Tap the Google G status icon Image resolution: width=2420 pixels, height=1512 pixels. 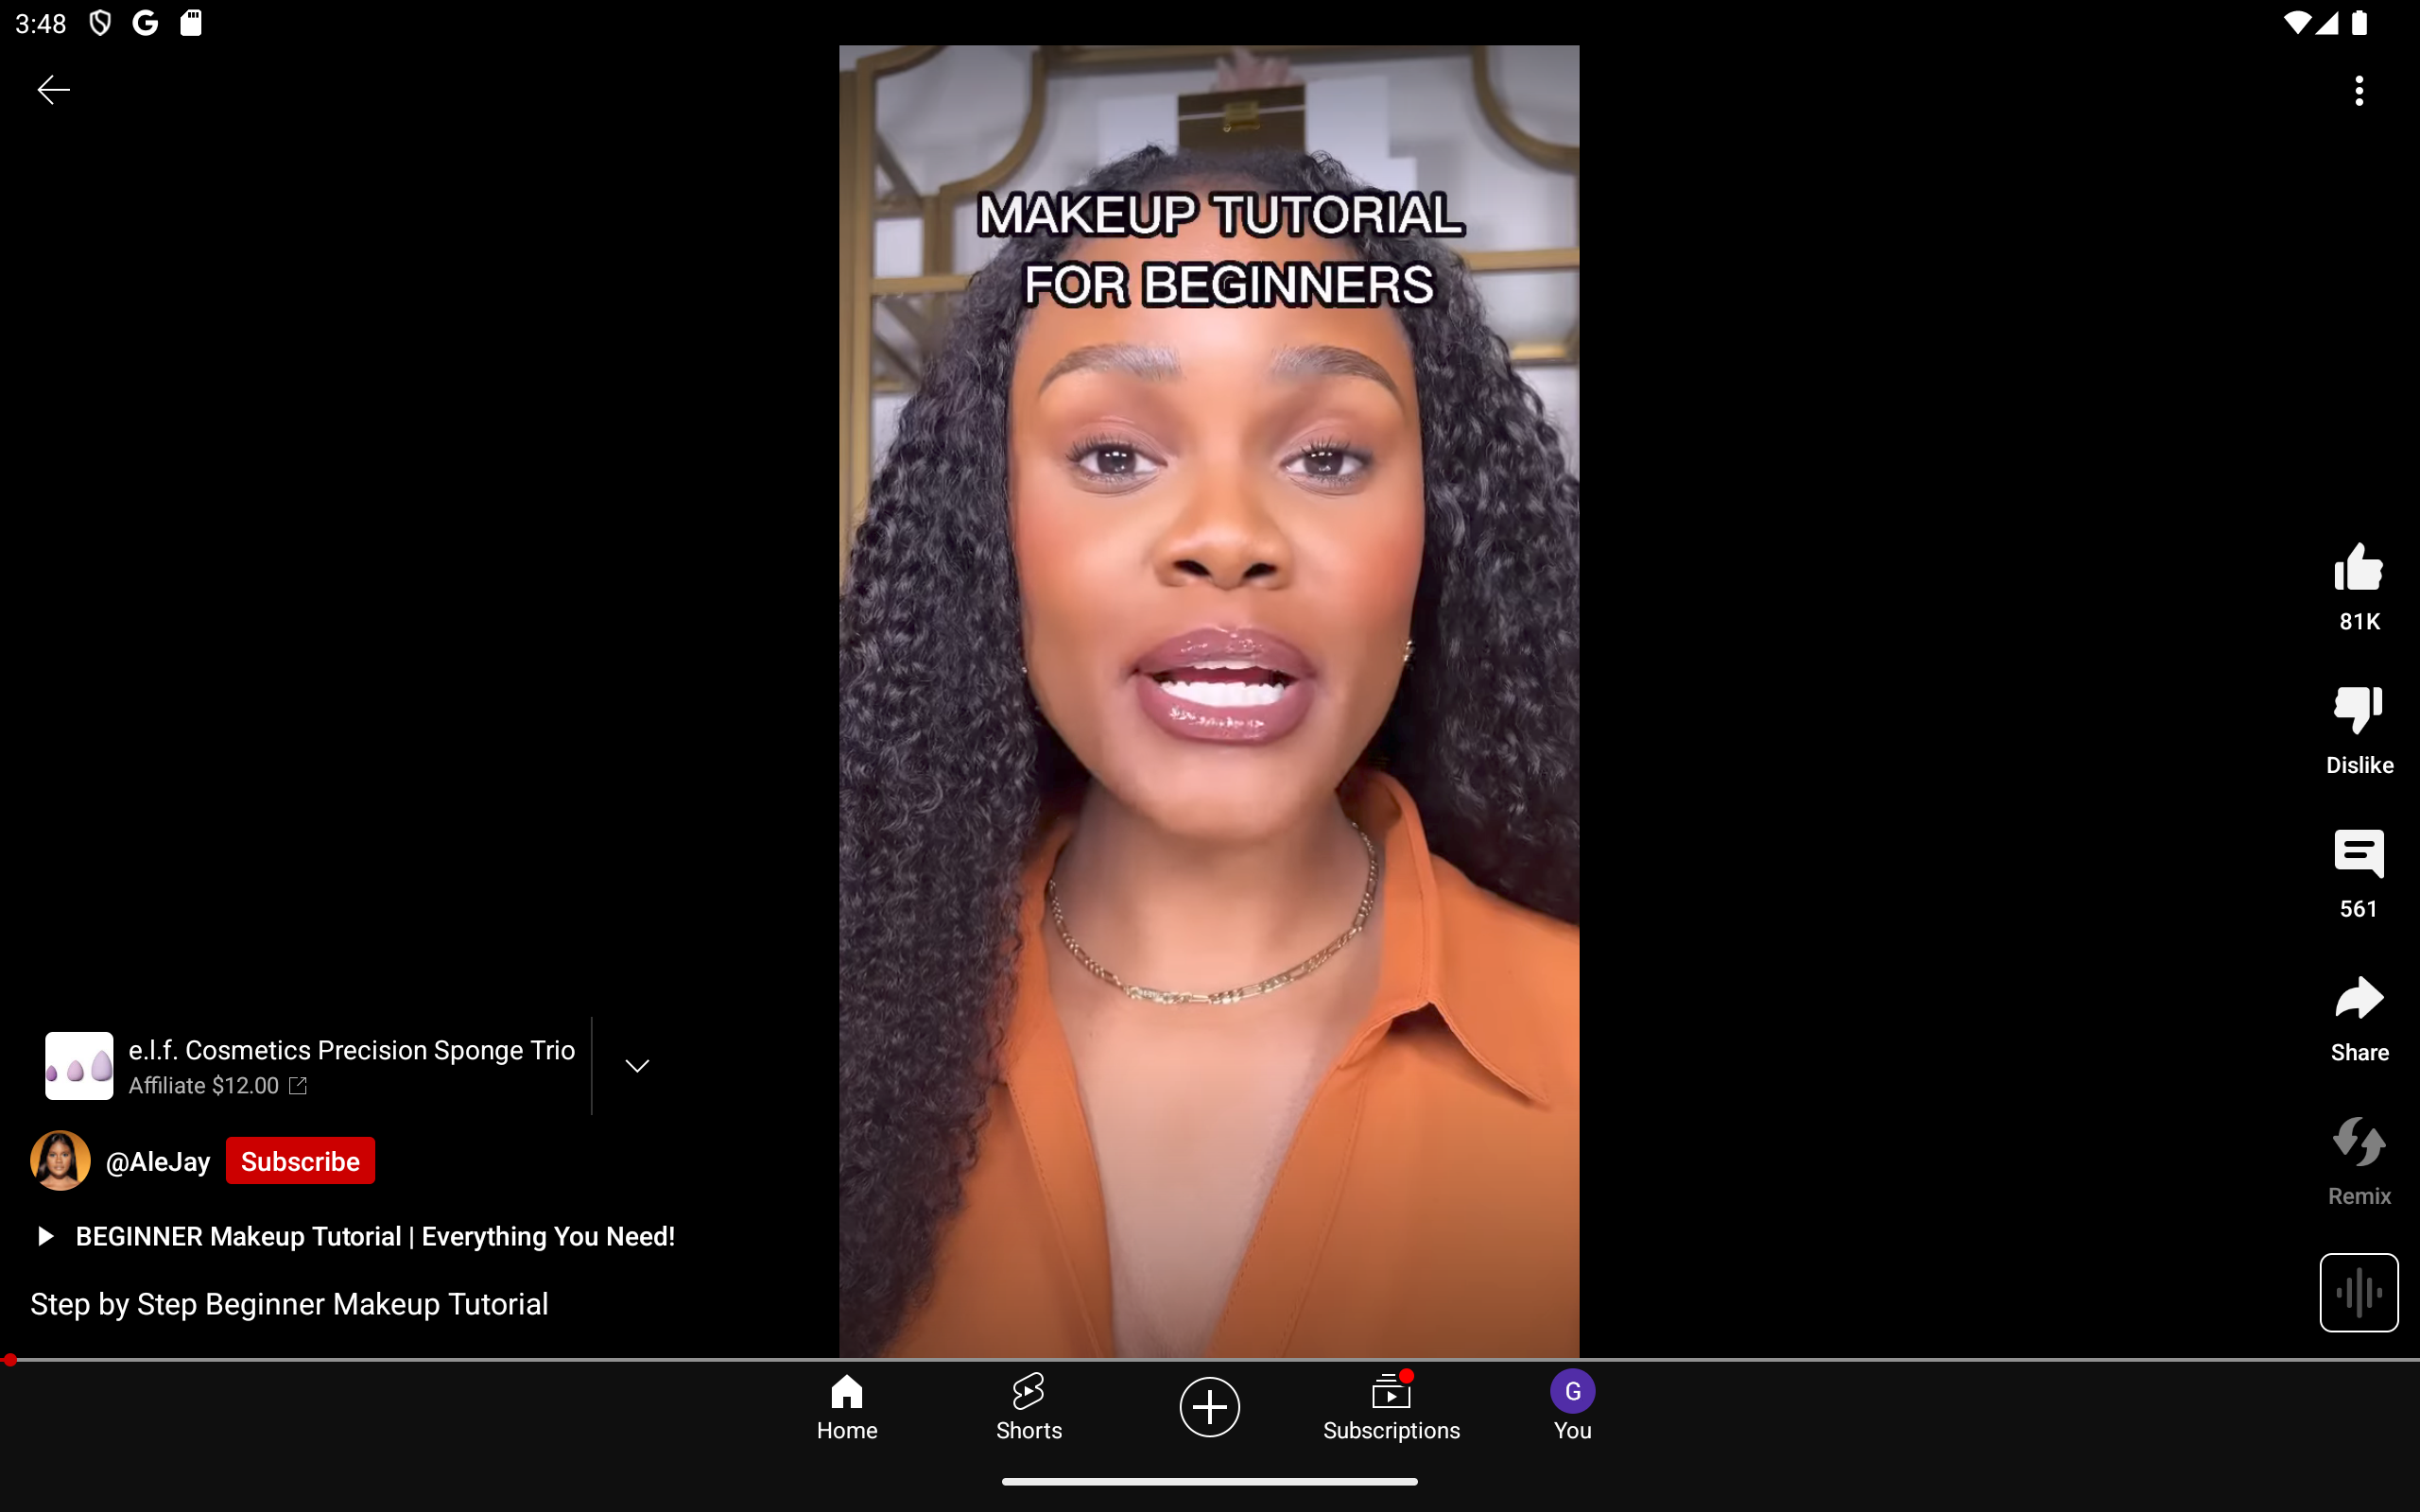pyautogui.click(x=145, y=23)
